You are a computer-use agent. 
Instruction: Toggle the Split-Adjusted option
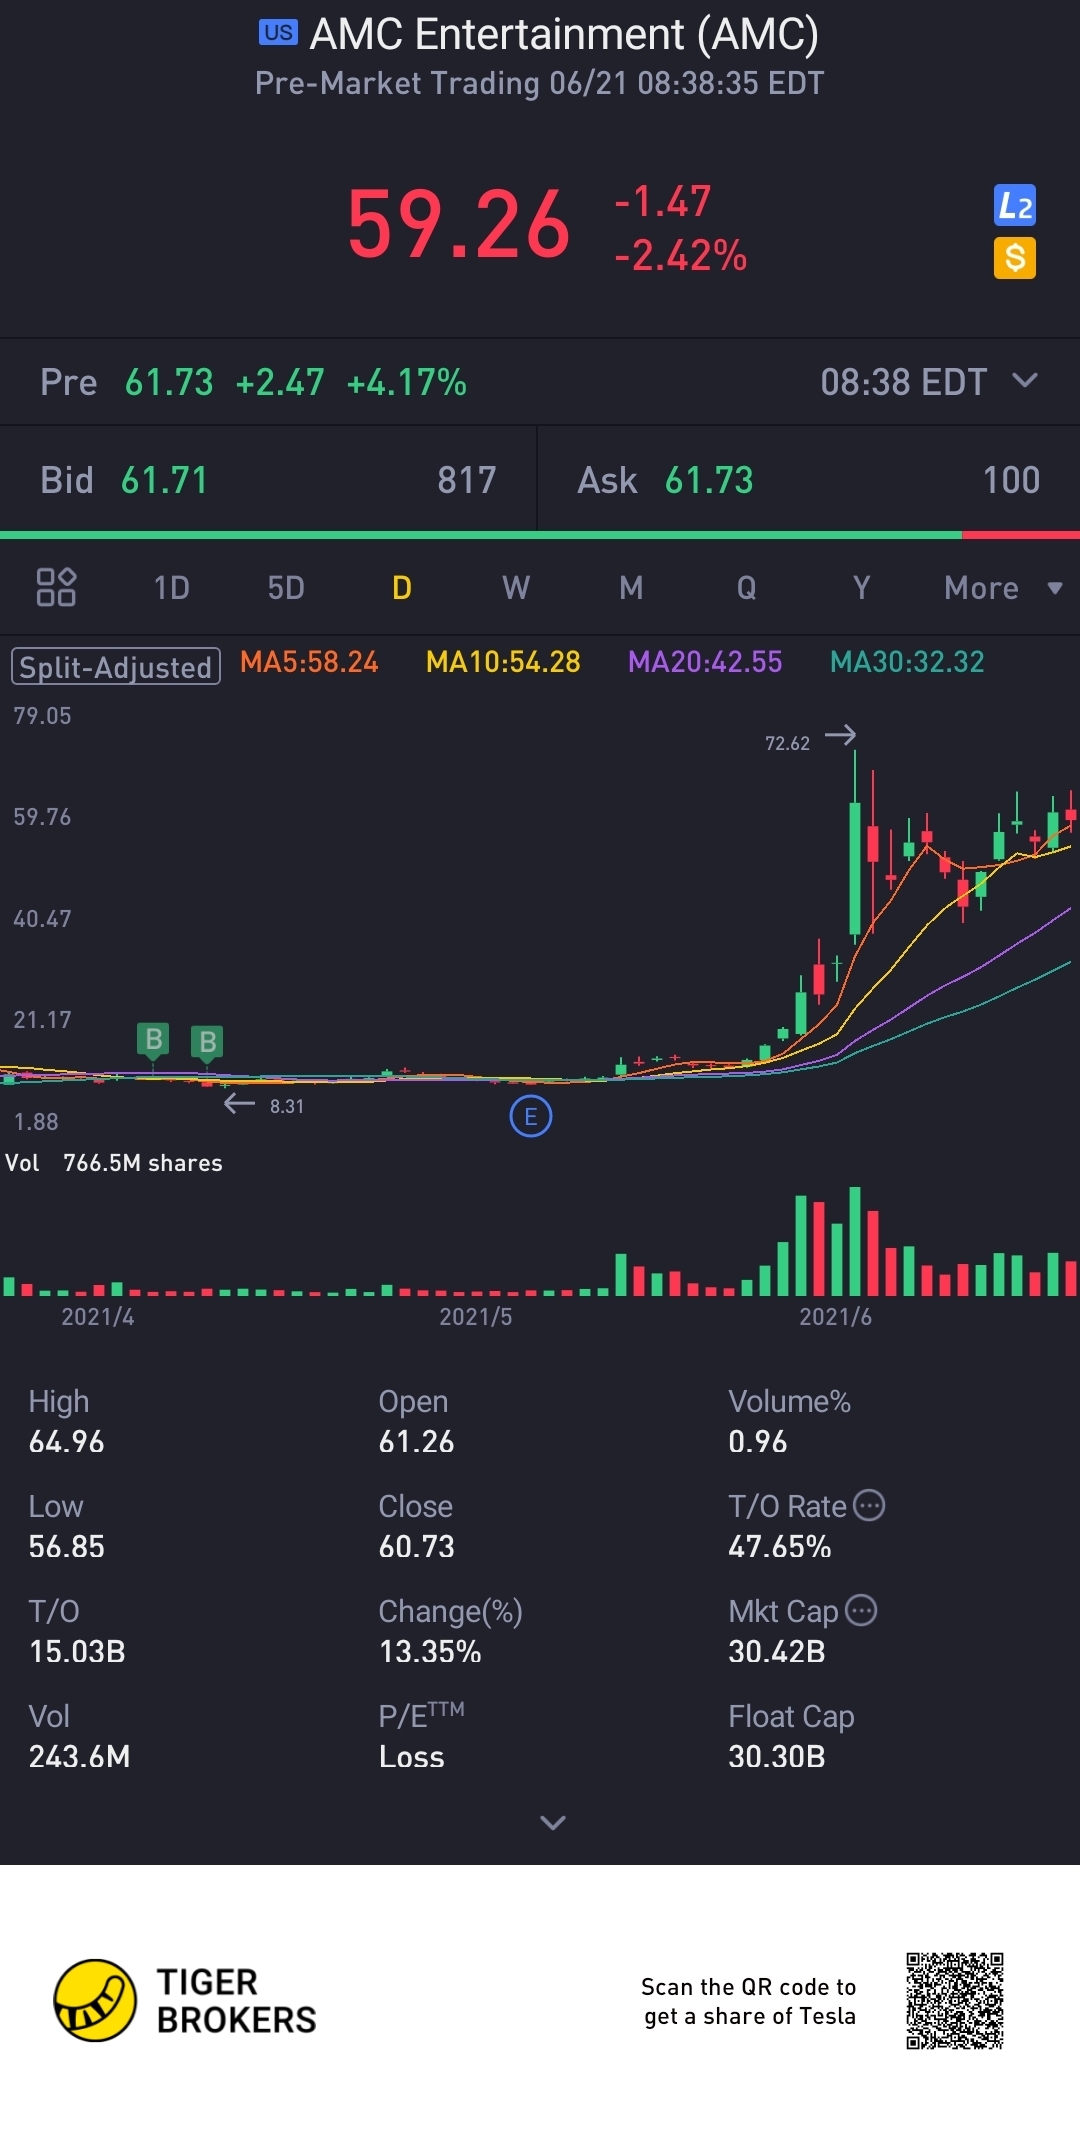tap(116, 666)
